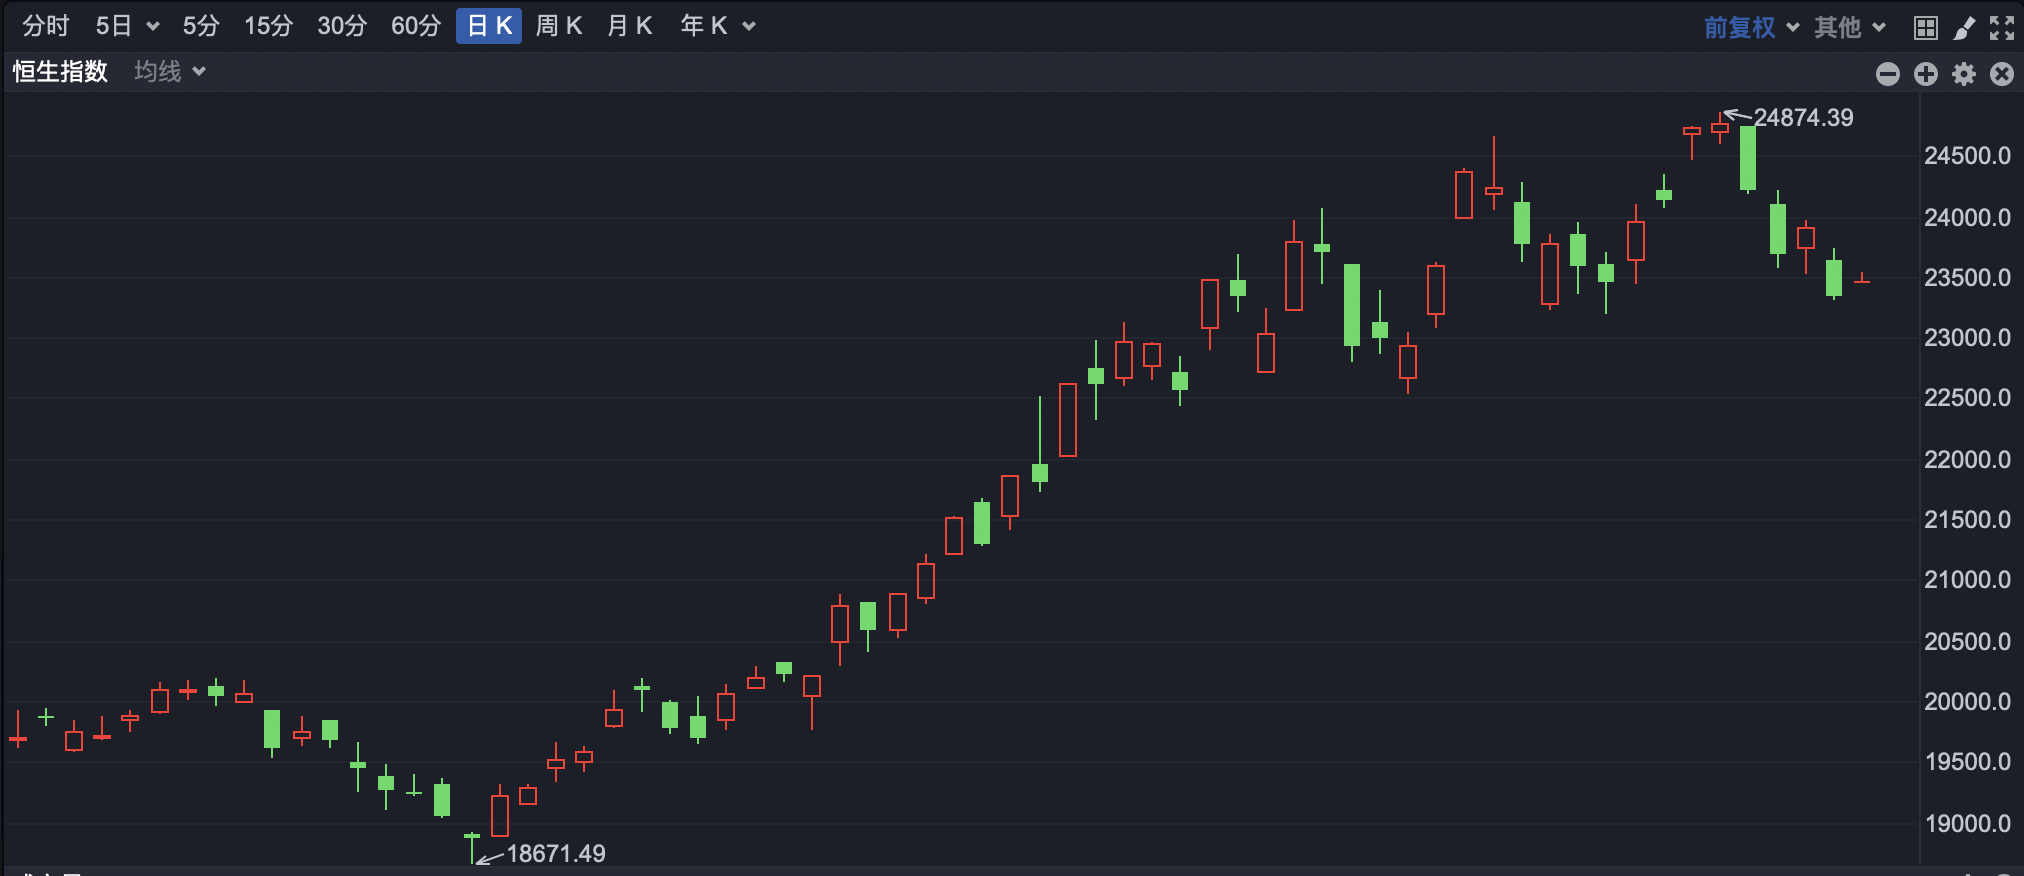
Task: Remove indicator with the X circle icon
Action: point(2002,74)
